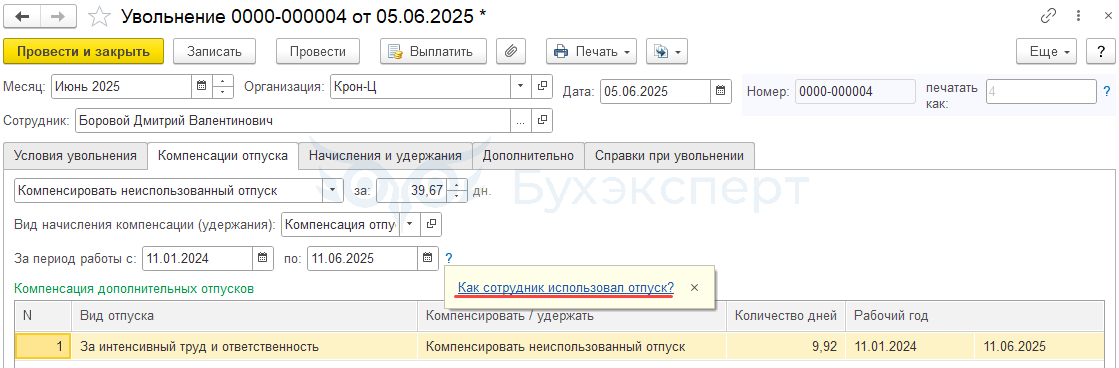Image resolution: width=1119 pixels, height=368 pixels.
Task: Click period end date 11.06.2025 field
Action: click(363, 258)
